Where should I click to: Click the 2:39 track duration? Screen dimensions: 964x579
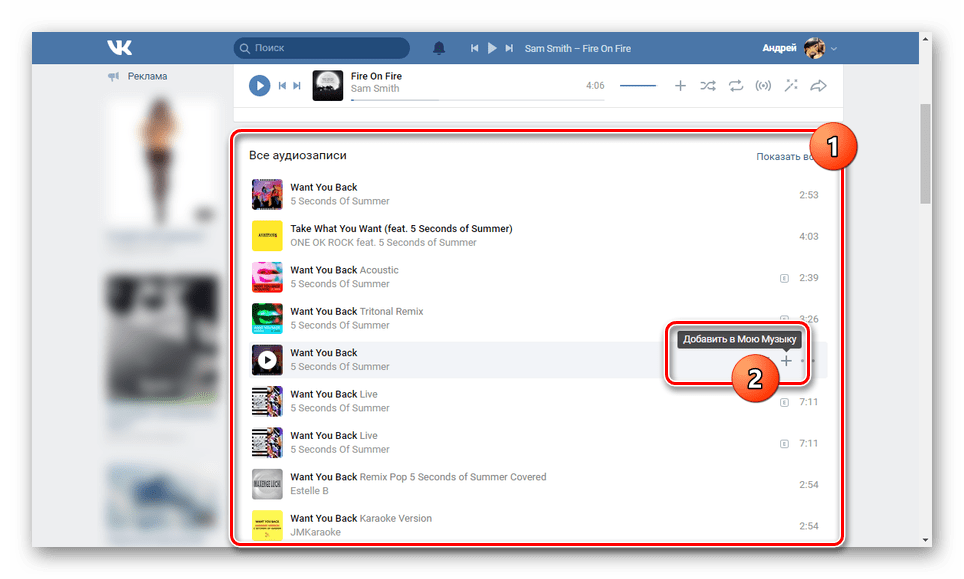808,278
